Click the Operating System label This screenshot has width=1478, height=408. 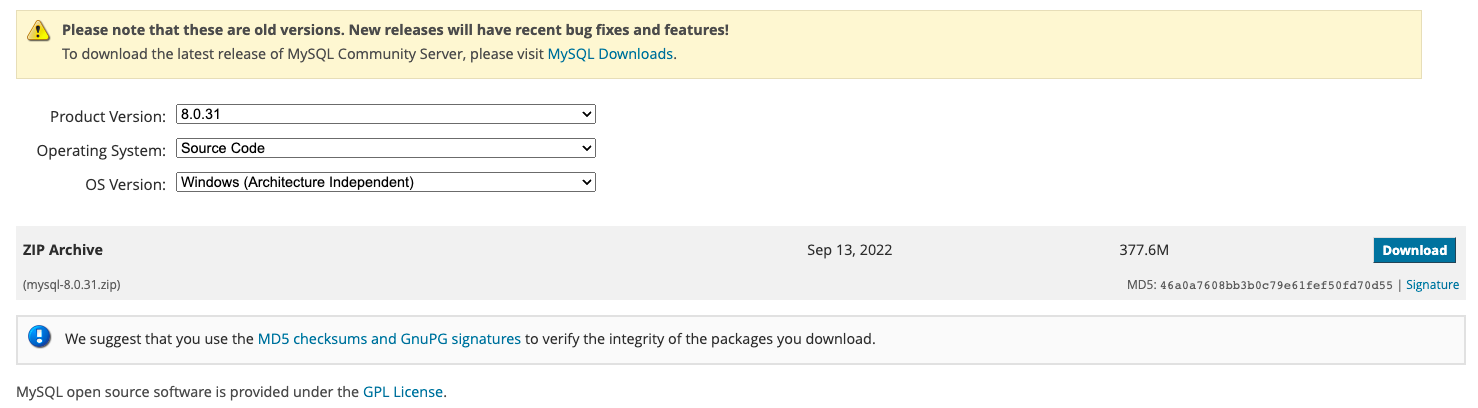tap(101, 151)
